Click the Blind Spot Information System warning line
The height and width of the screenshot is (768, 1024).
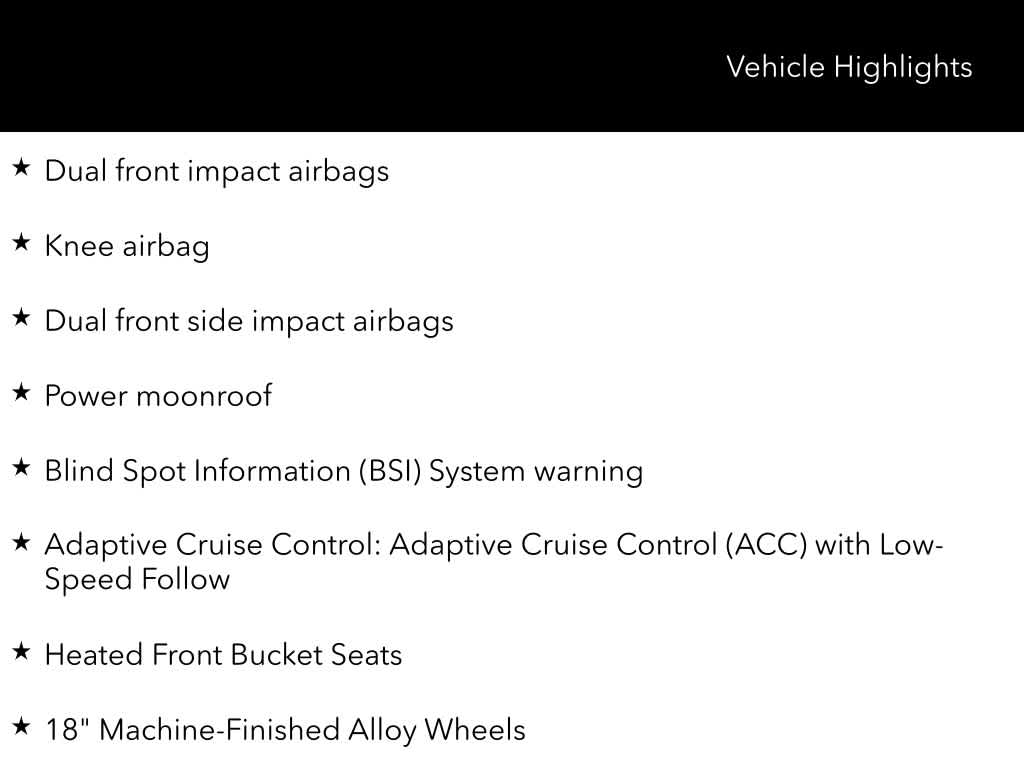click(343, 471)
